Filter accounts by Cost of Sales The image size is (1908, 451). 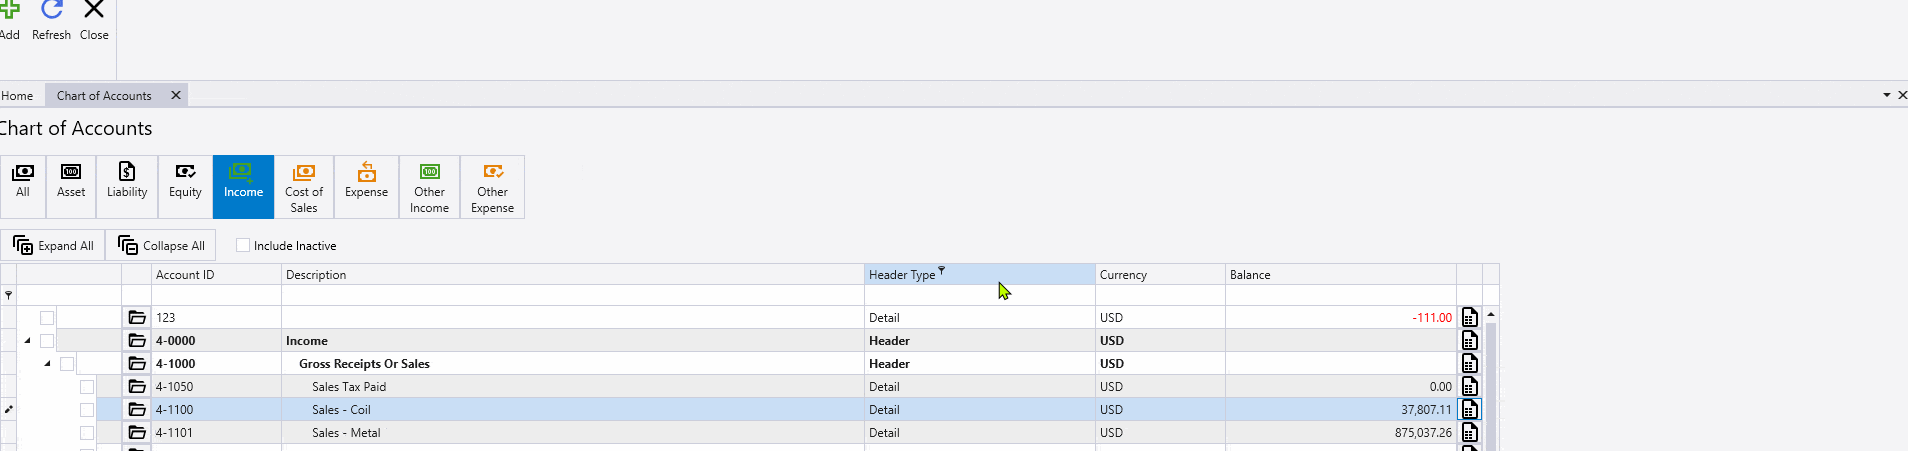(x=304, y=187)
